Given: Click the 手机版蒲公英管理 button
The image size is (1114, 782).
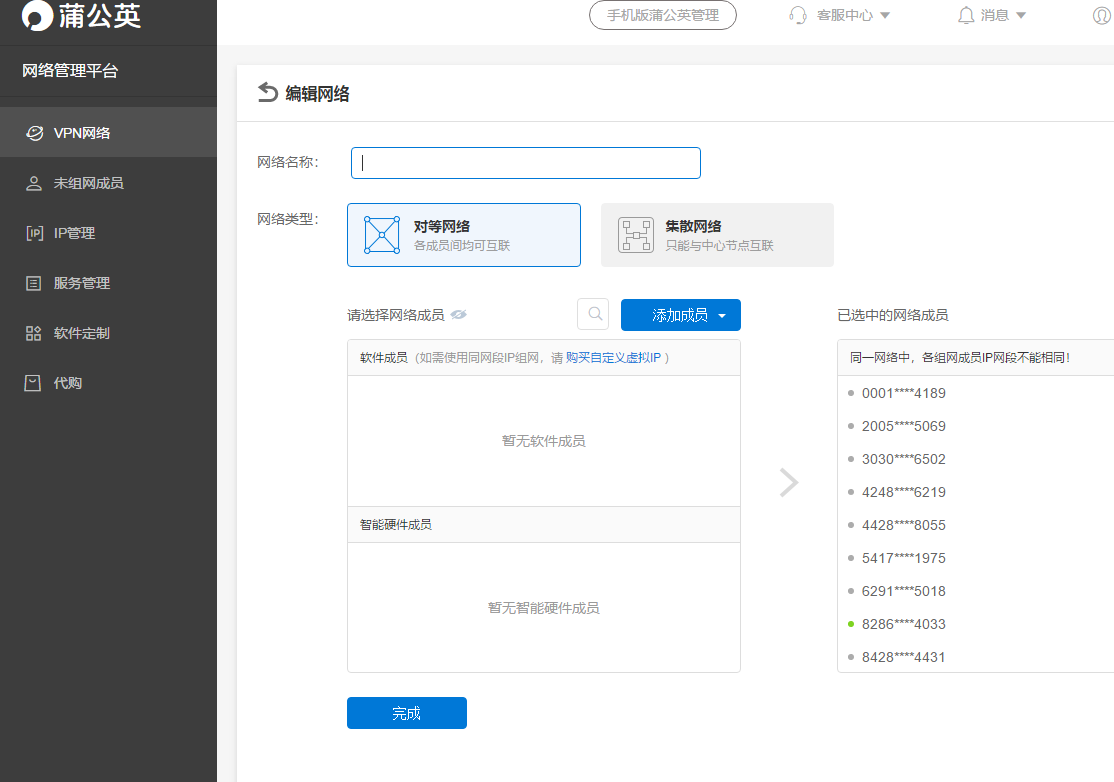Looking at the screenshot, I should tap(663, 15).
